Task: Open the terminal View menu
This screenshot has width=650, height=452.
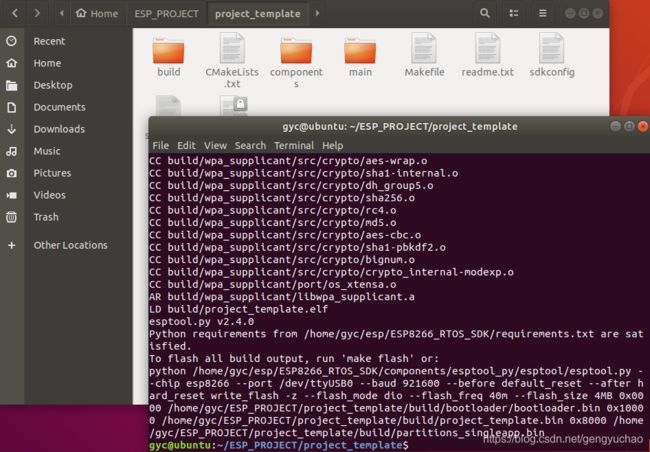Action: click(215, 146)
